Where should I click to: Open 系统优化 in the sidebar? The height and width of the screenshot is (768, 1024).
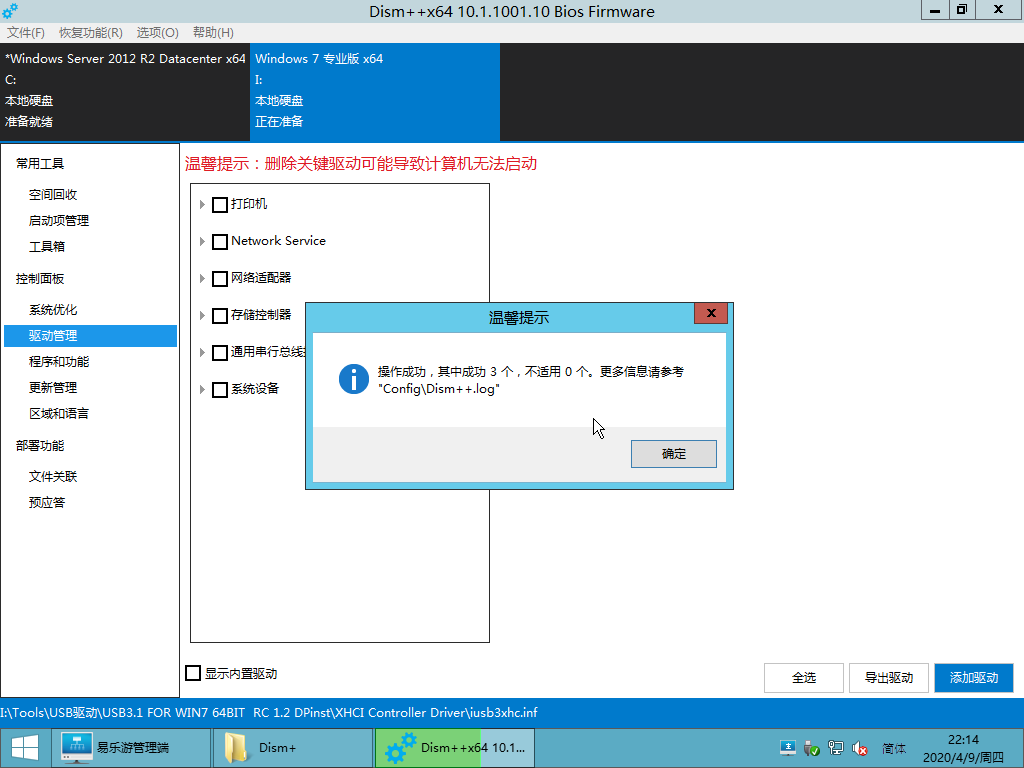pyautogui.click(x=53, y=310)
